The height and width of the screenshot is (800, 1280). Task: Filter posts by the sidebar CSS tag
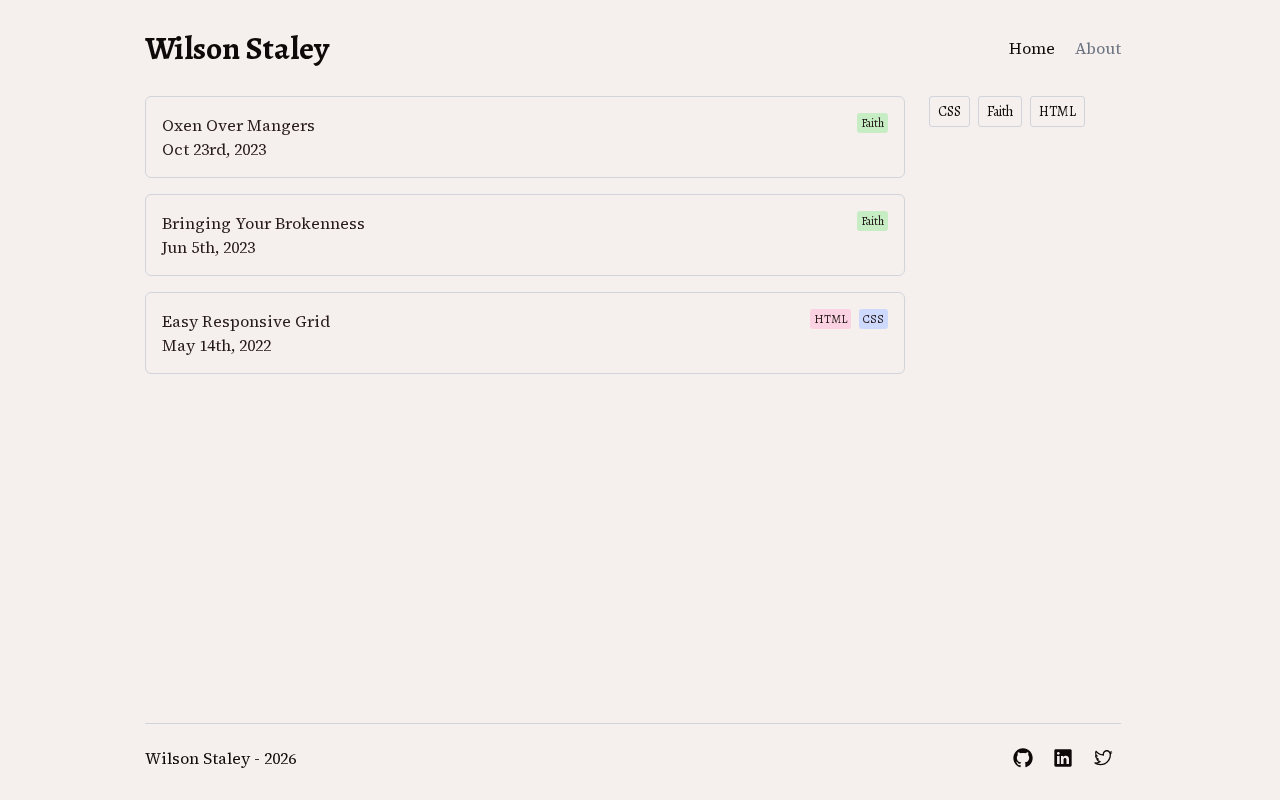coord(949,112)
